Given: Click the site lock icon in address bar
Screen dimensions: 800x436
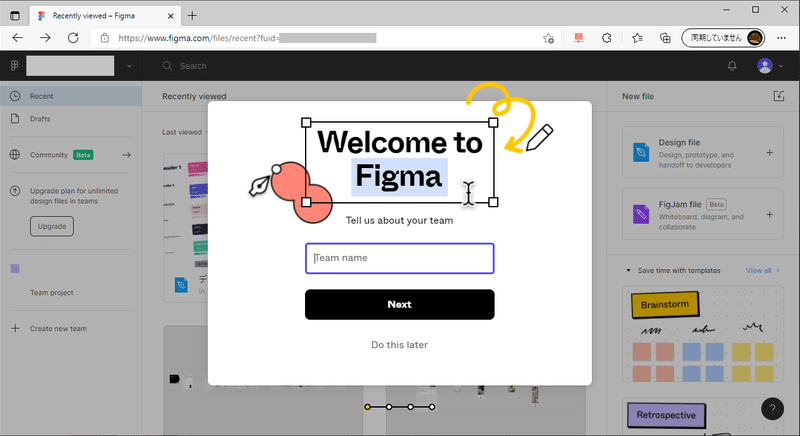Looking at the screenshot, I should 105,38.
